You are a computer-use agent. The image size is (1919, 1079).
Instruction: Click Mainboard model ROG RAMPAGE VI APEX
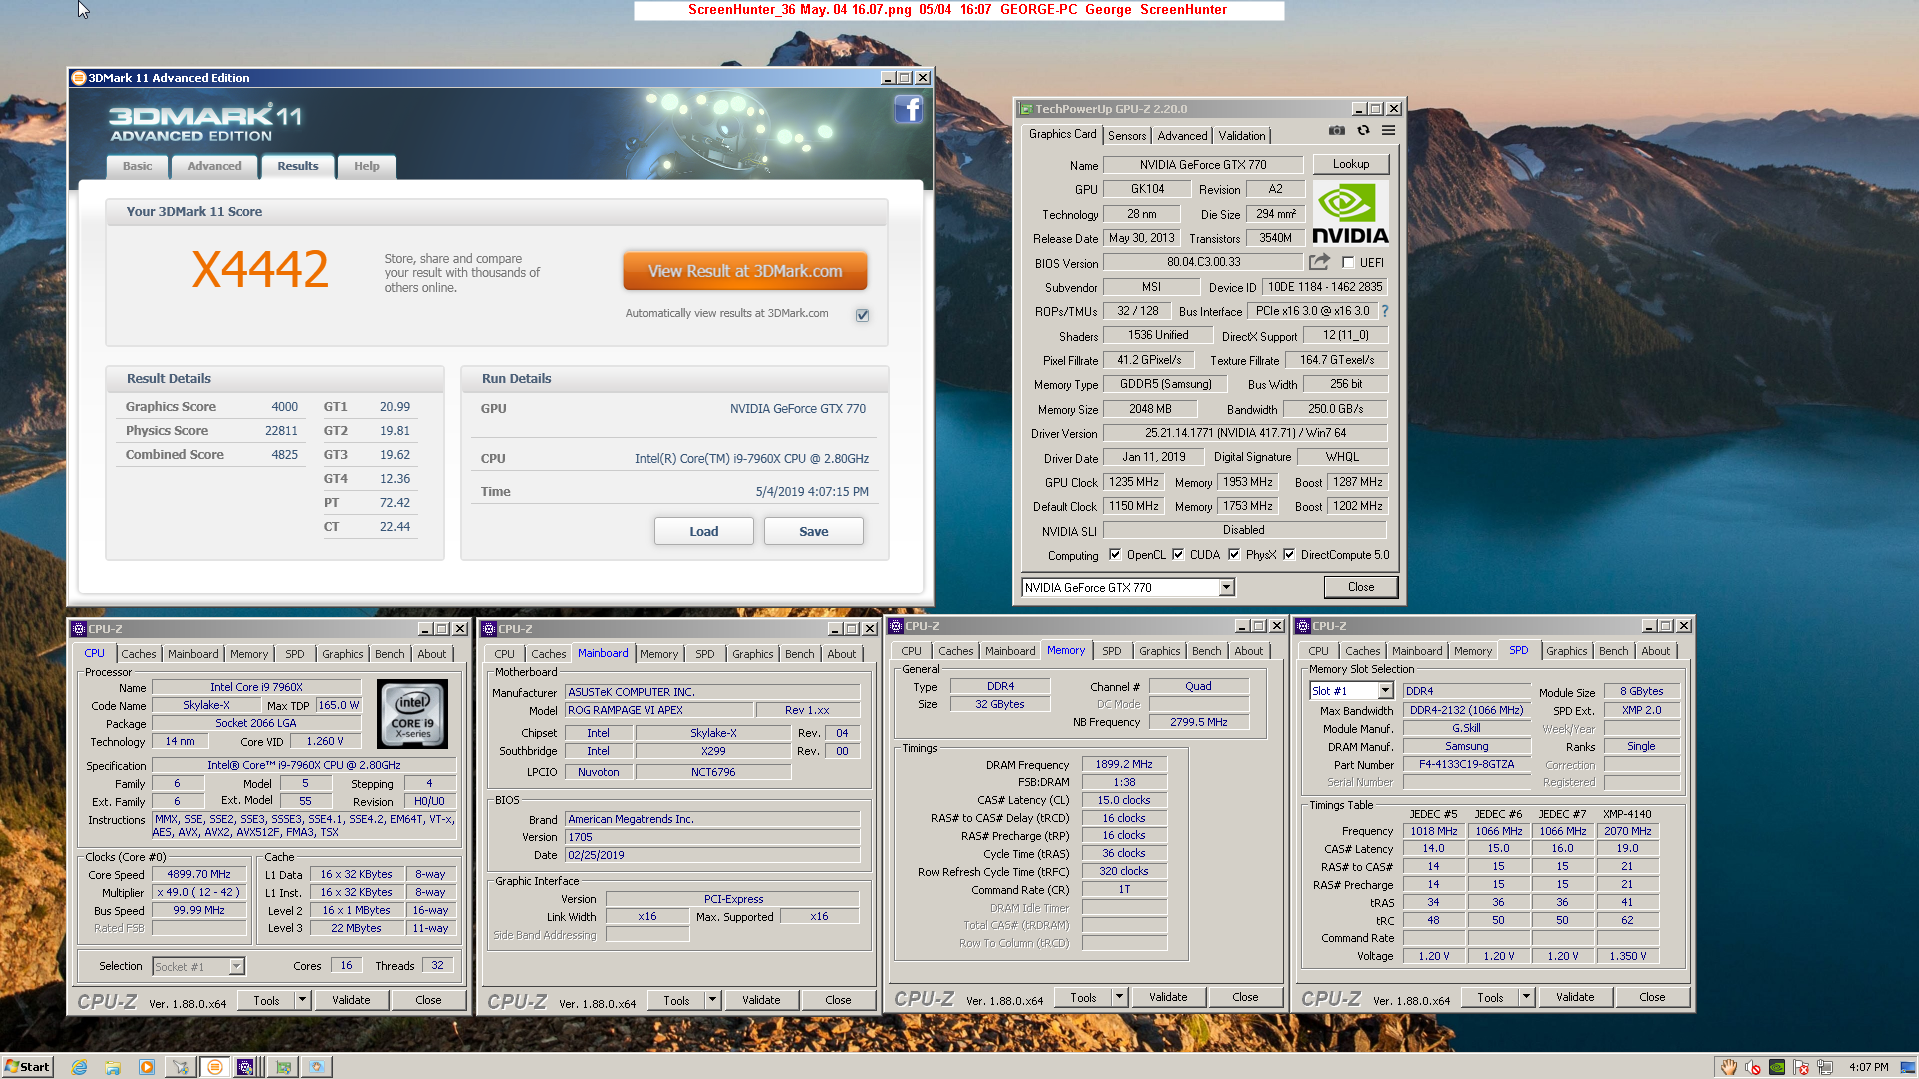pos(658,710)
